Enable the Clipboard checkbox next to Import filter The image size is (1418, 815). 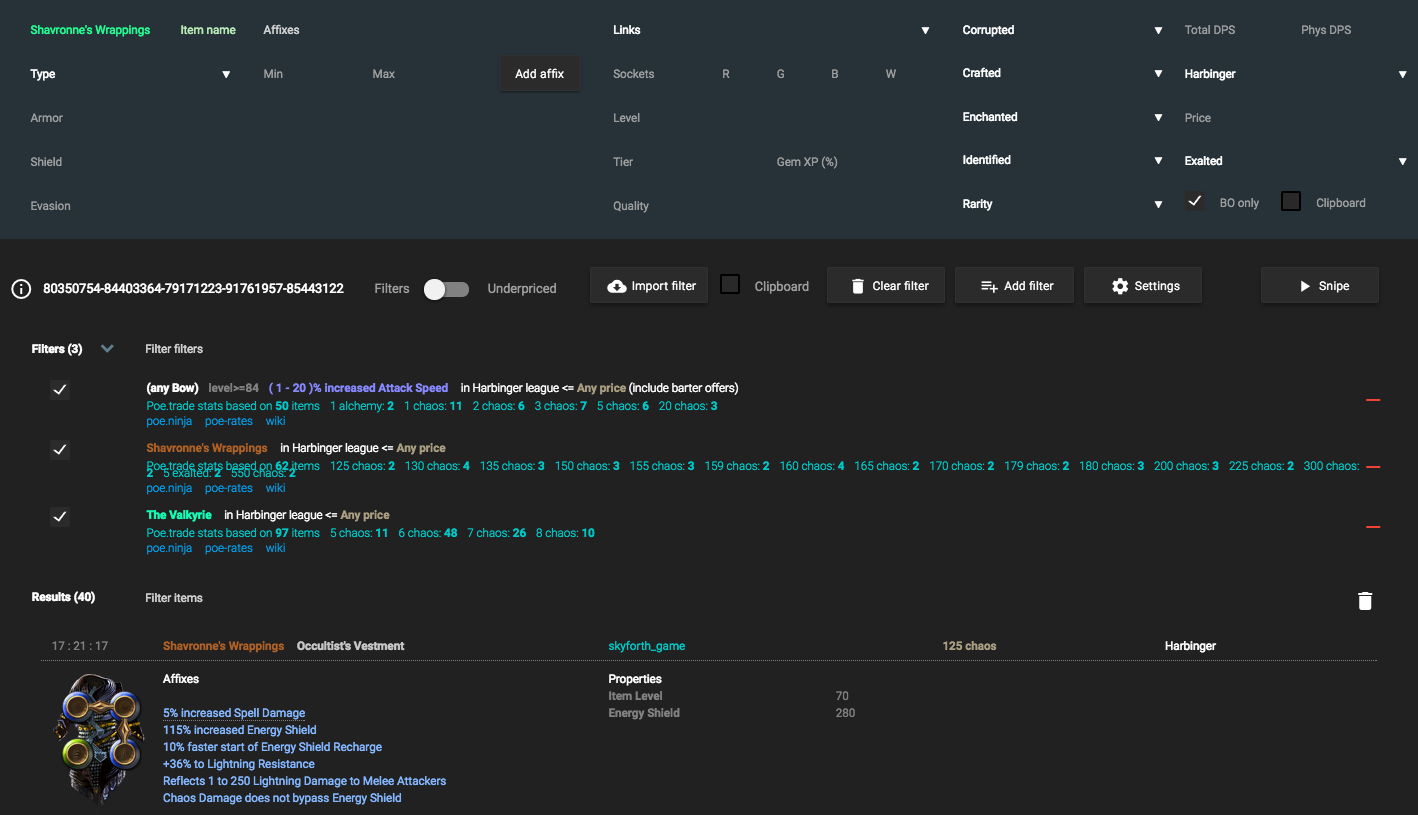730,285
